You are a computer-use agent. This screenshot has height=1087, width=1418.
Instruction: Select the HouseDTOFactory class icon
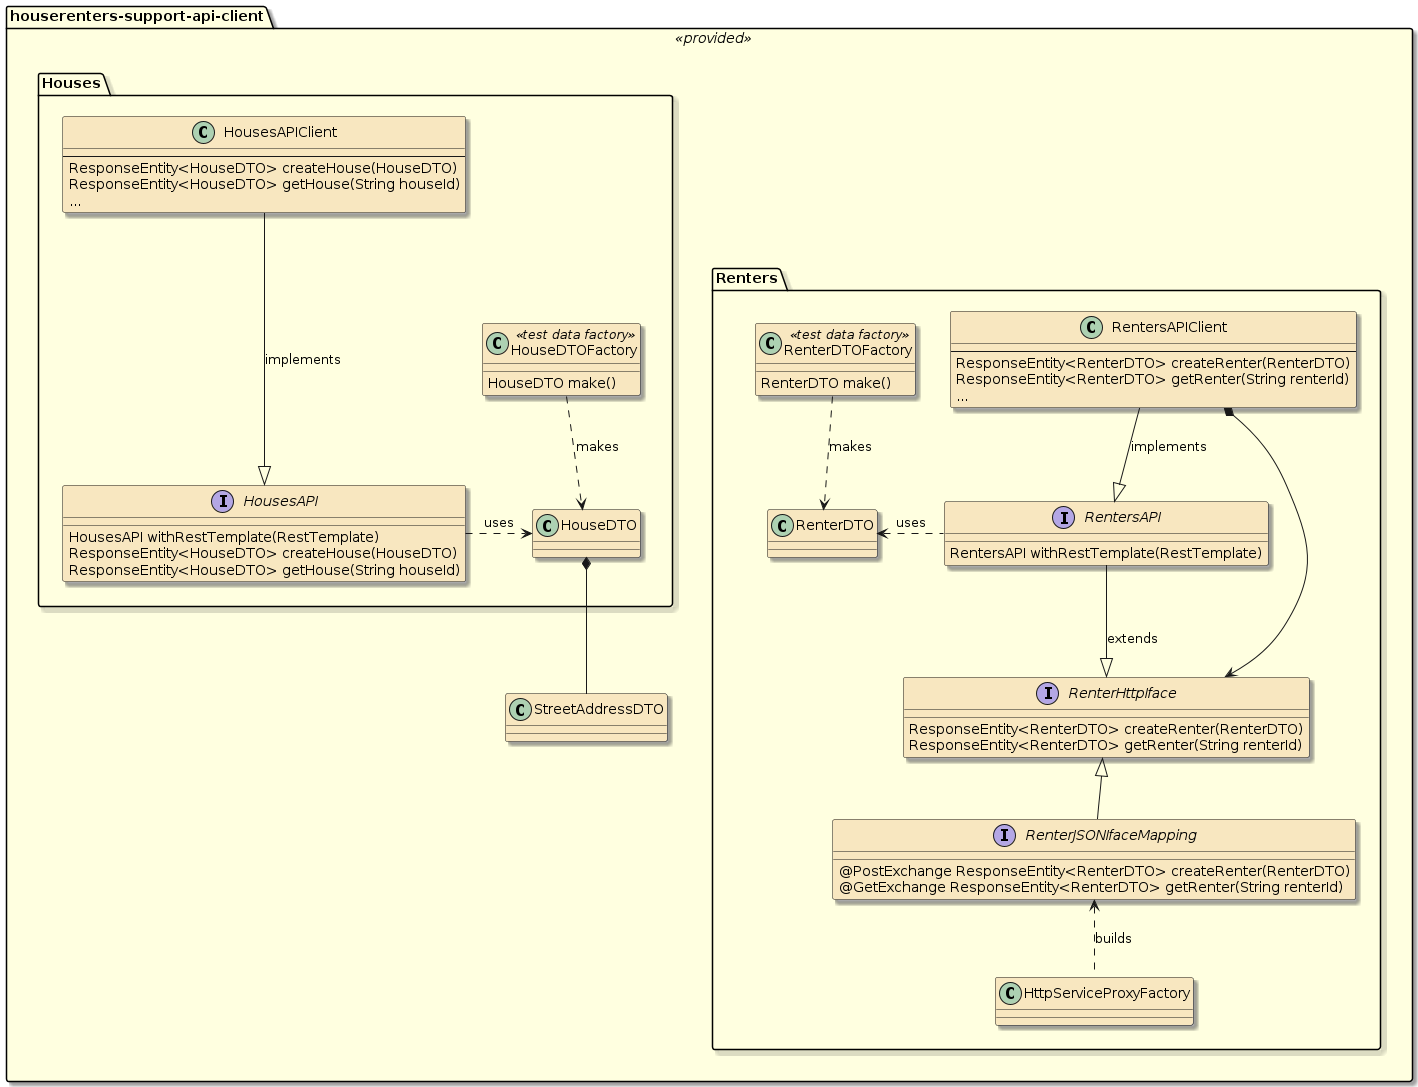click(x=498, y=342)
